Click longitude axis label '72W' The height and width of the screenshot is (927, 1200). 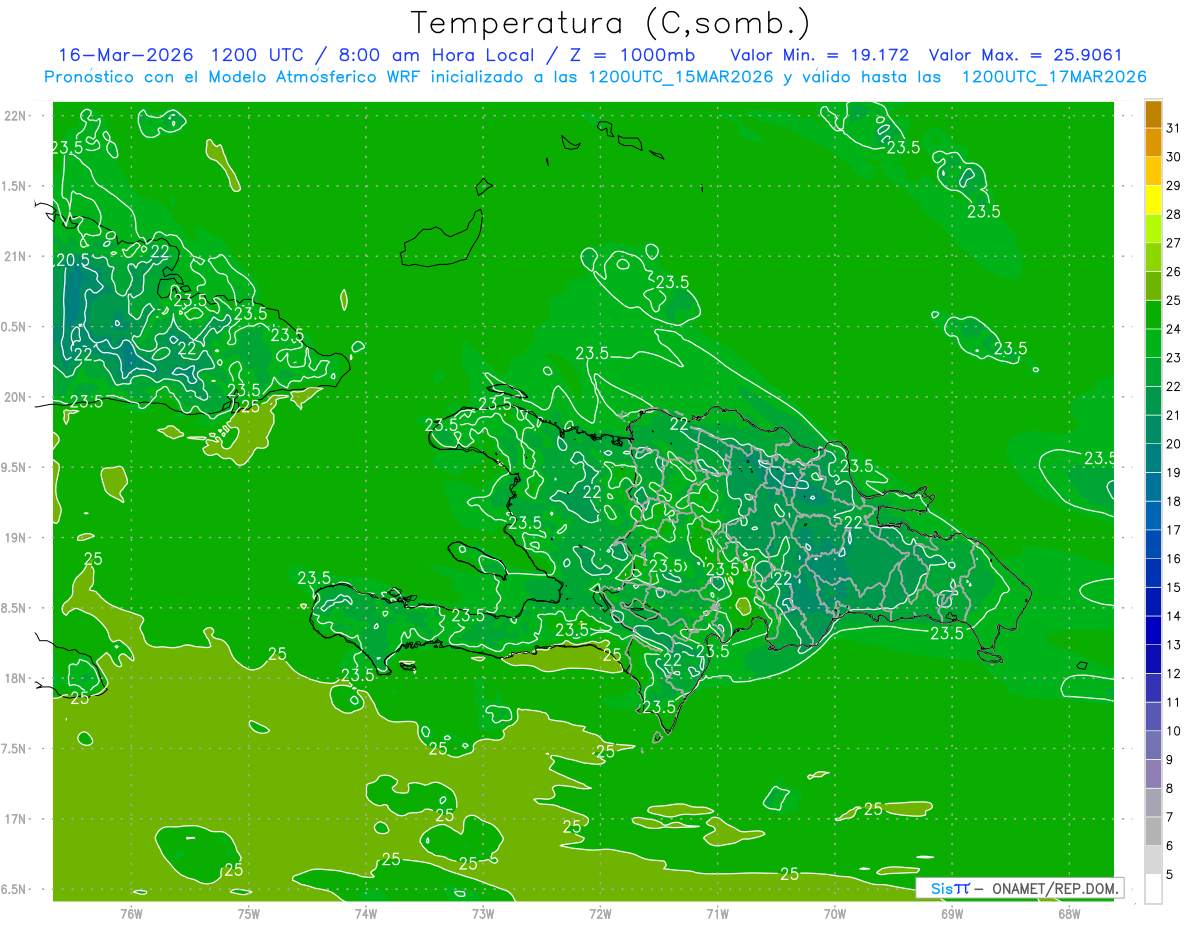(600, 913)
